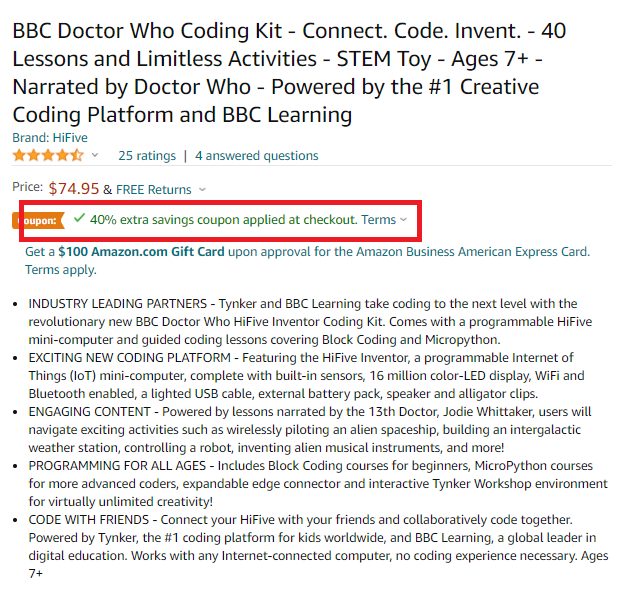Expand the rating breakdown chevron beside the stars

pyautogui.click(x=95, y=155)
